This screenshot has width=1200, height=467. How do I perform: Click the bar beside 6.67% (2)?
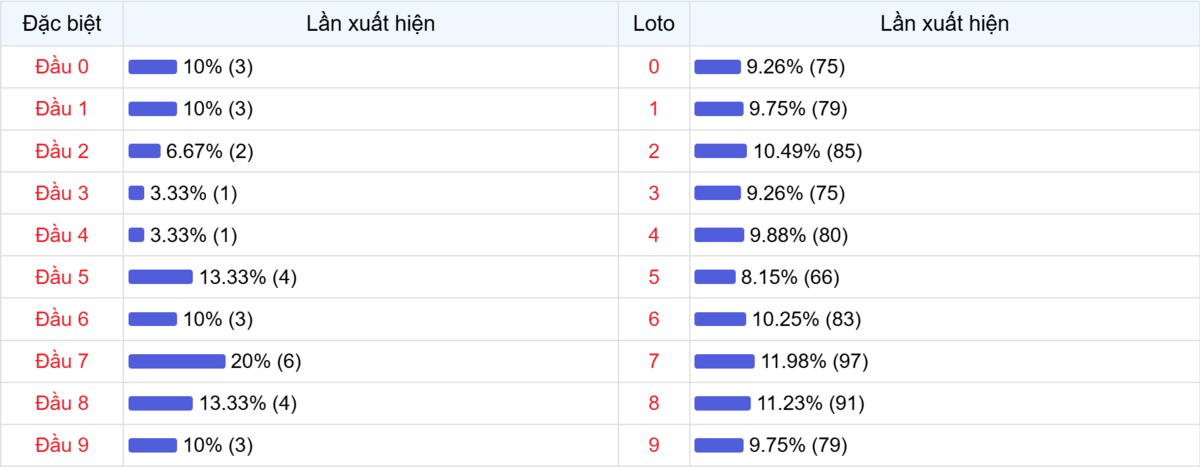tap(144, 151)
